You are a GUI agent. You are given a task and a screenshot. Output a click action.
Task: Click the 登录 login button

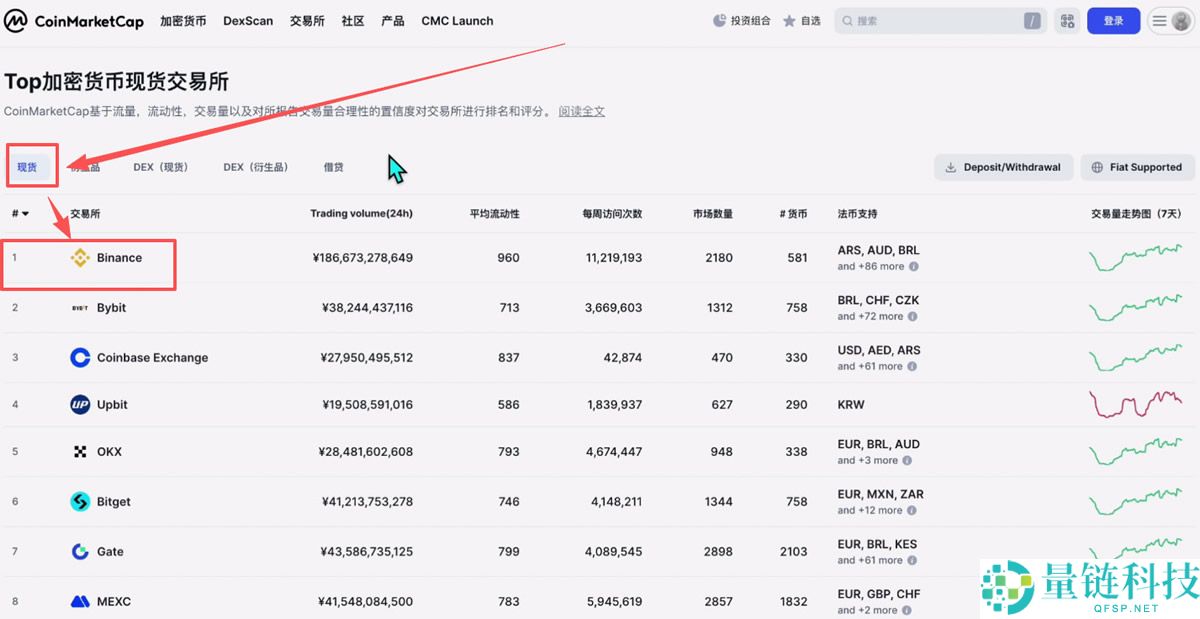point(1113,20)
